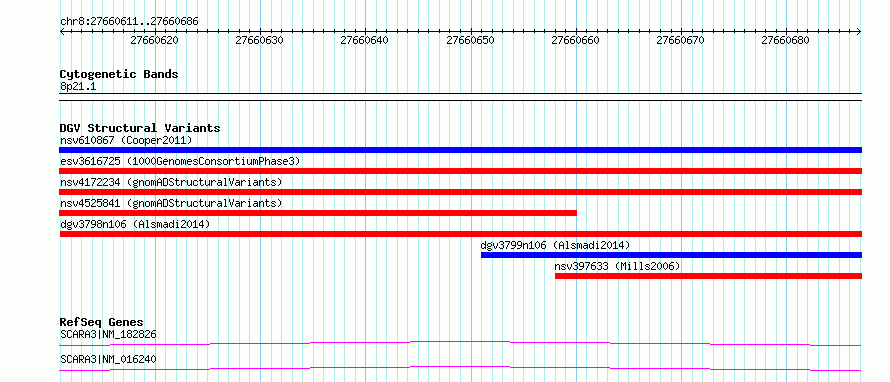
Task: Open the SCARA3|NM_016240 gene label
Action: tap(108, 359)
